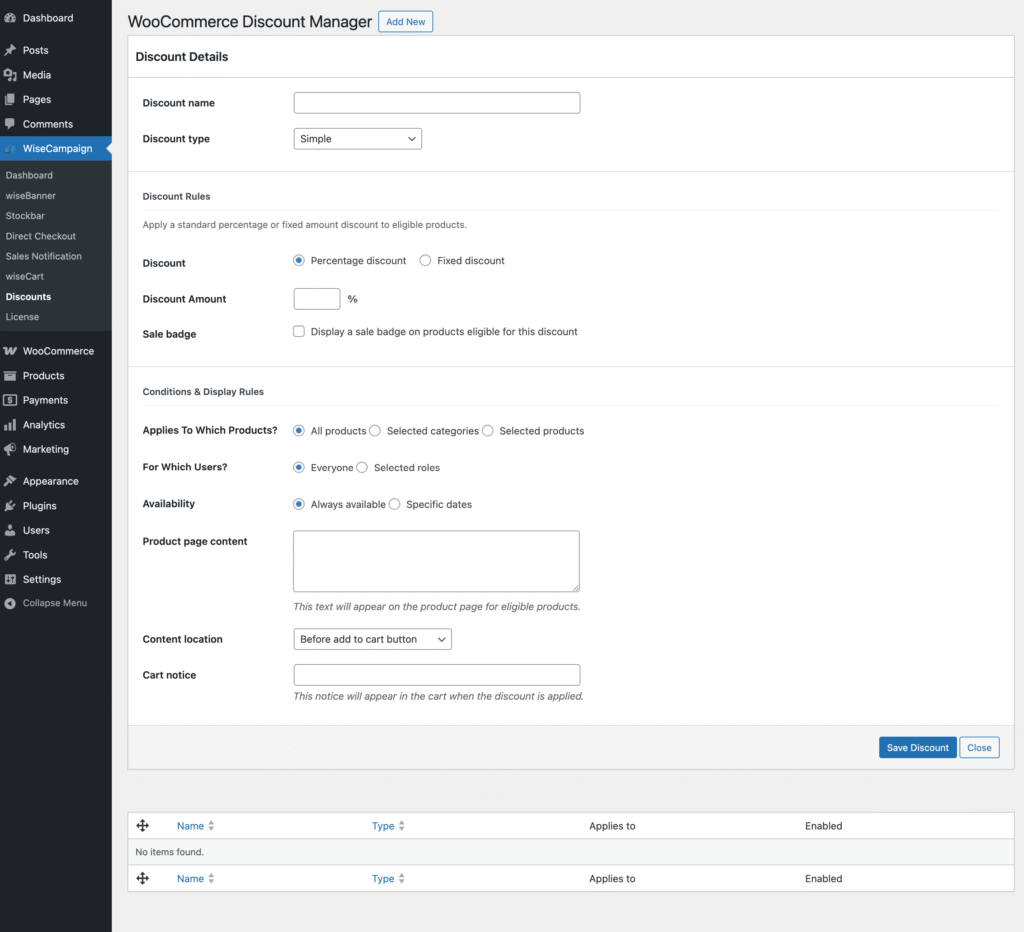
Task: Click the Close button
Action: point(979,748)
